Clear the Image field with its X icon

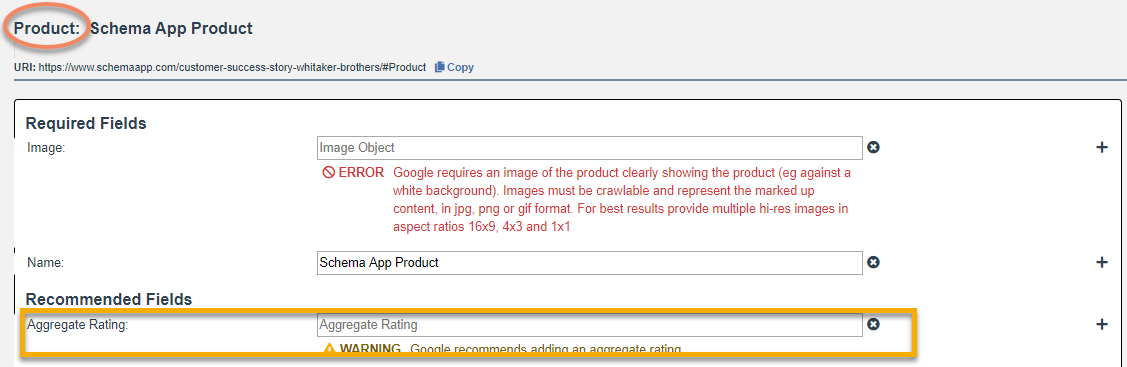tap(873, 147)
